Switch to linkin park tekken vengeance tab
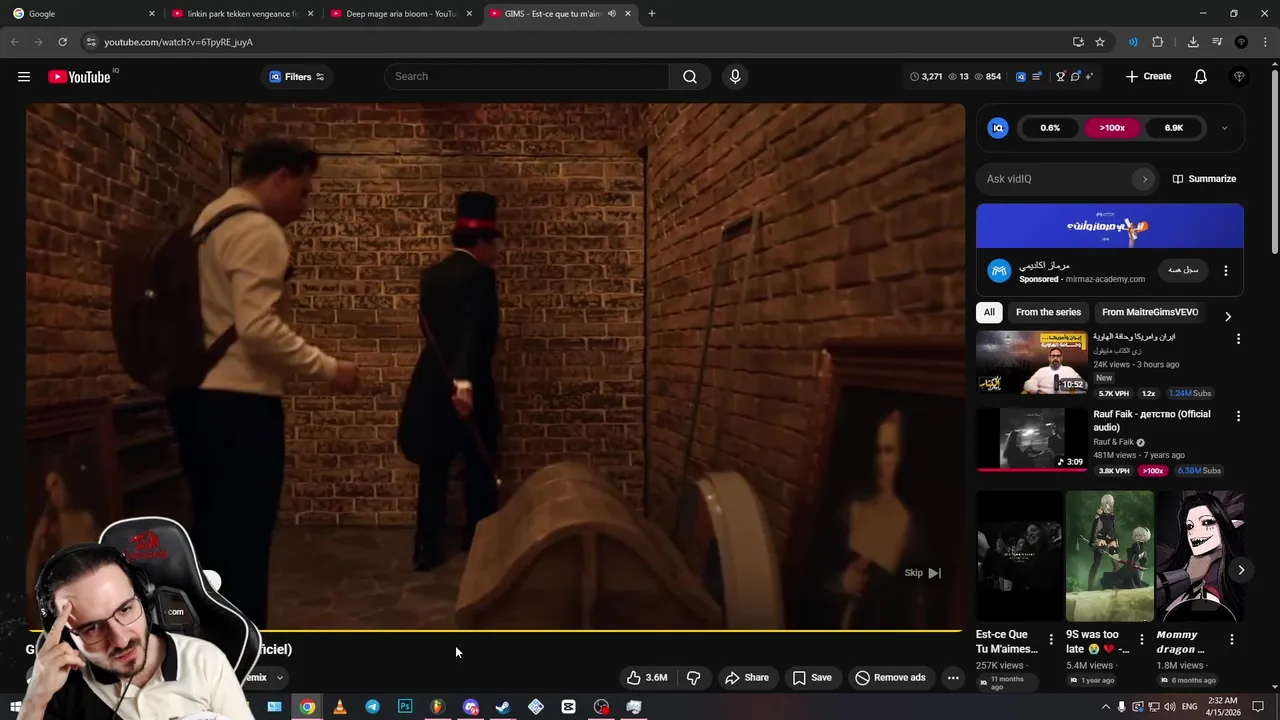Image resolution: width=1280 pixels, height=720 pixels. click(242, 14)
